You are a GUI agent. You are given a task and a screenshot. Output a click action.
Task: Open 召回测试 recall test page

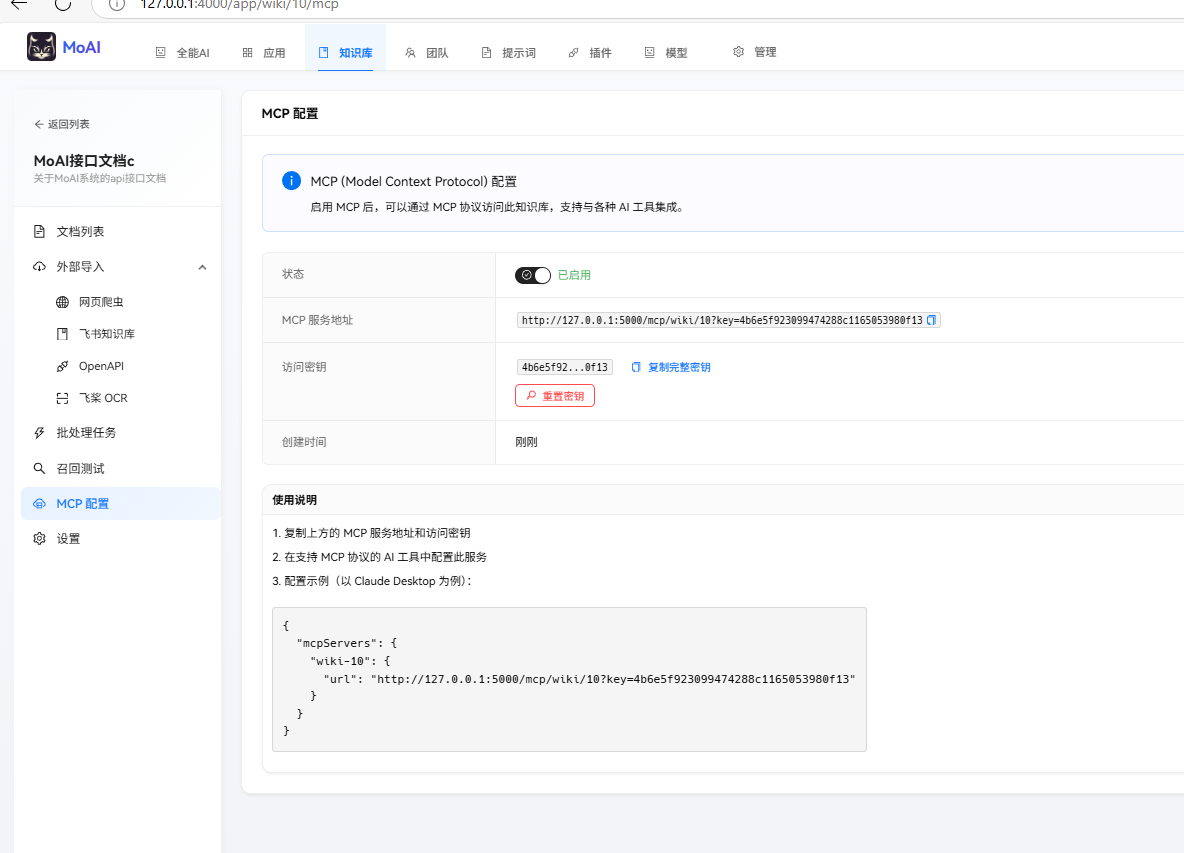pos(80,468)
